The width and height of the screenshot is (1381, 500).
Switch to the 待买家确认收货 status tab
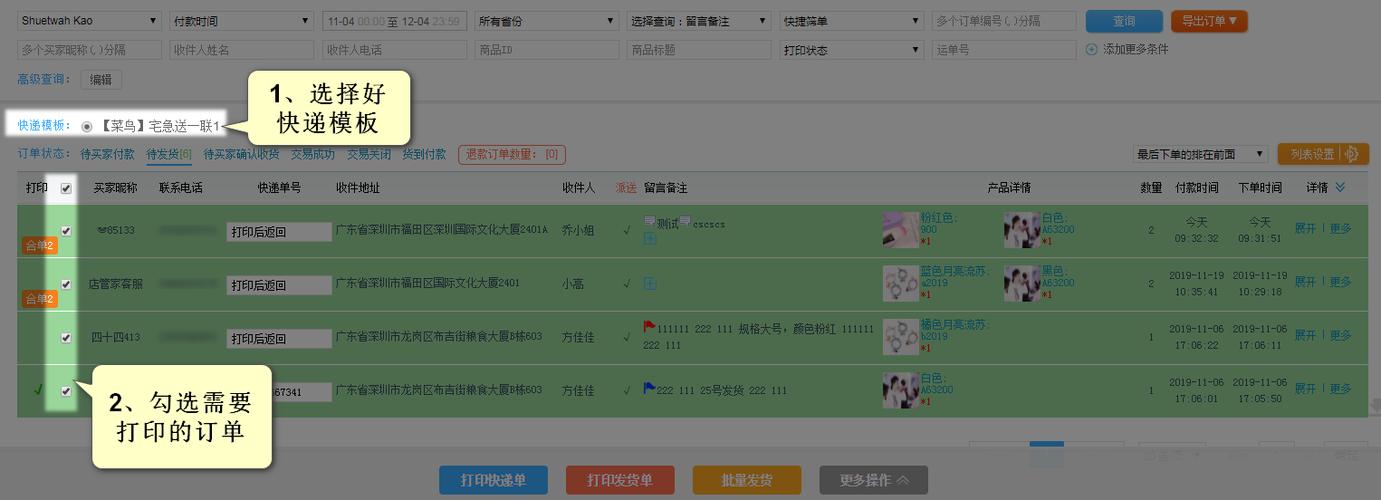pyautogui.click(x=241, y=154)
